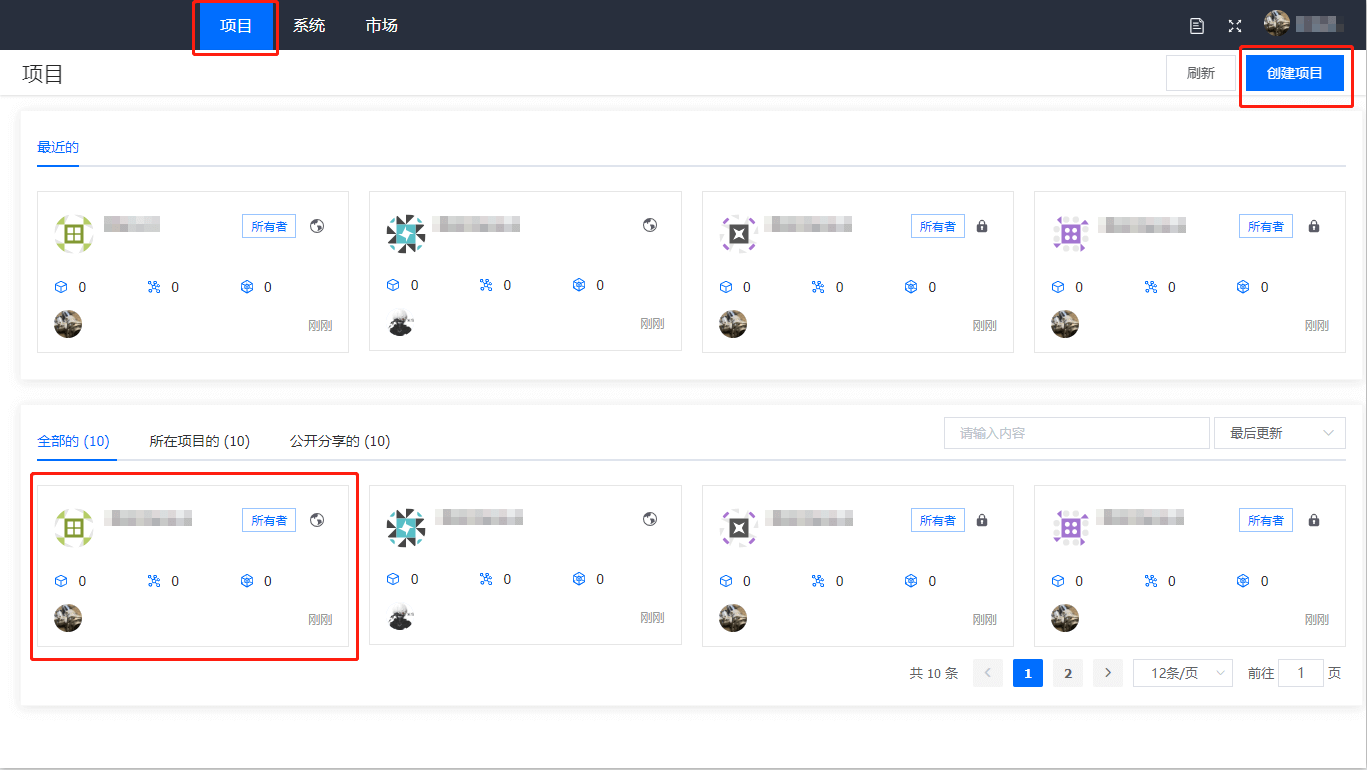This screenshot has width=1367, height=770.
Task: Toggle fullscreen icon in top bar
Action: (1235, 26)
